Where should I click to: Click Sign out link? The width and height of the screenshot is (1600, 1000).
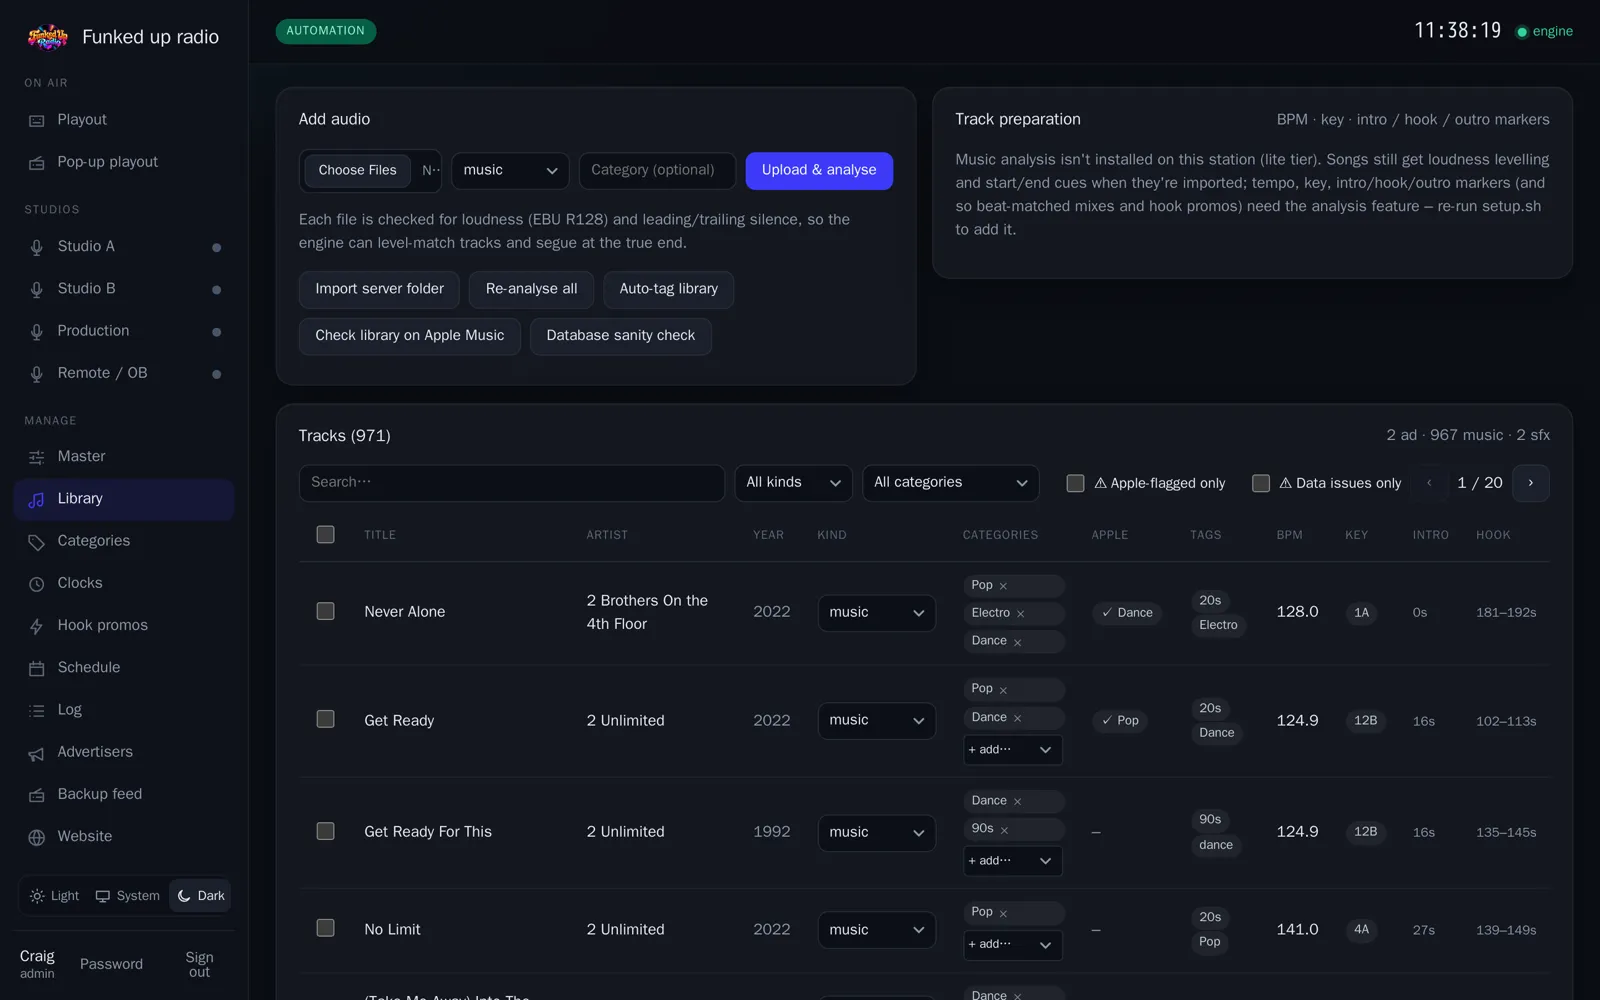pyautogui.click(x=199, y=964)
